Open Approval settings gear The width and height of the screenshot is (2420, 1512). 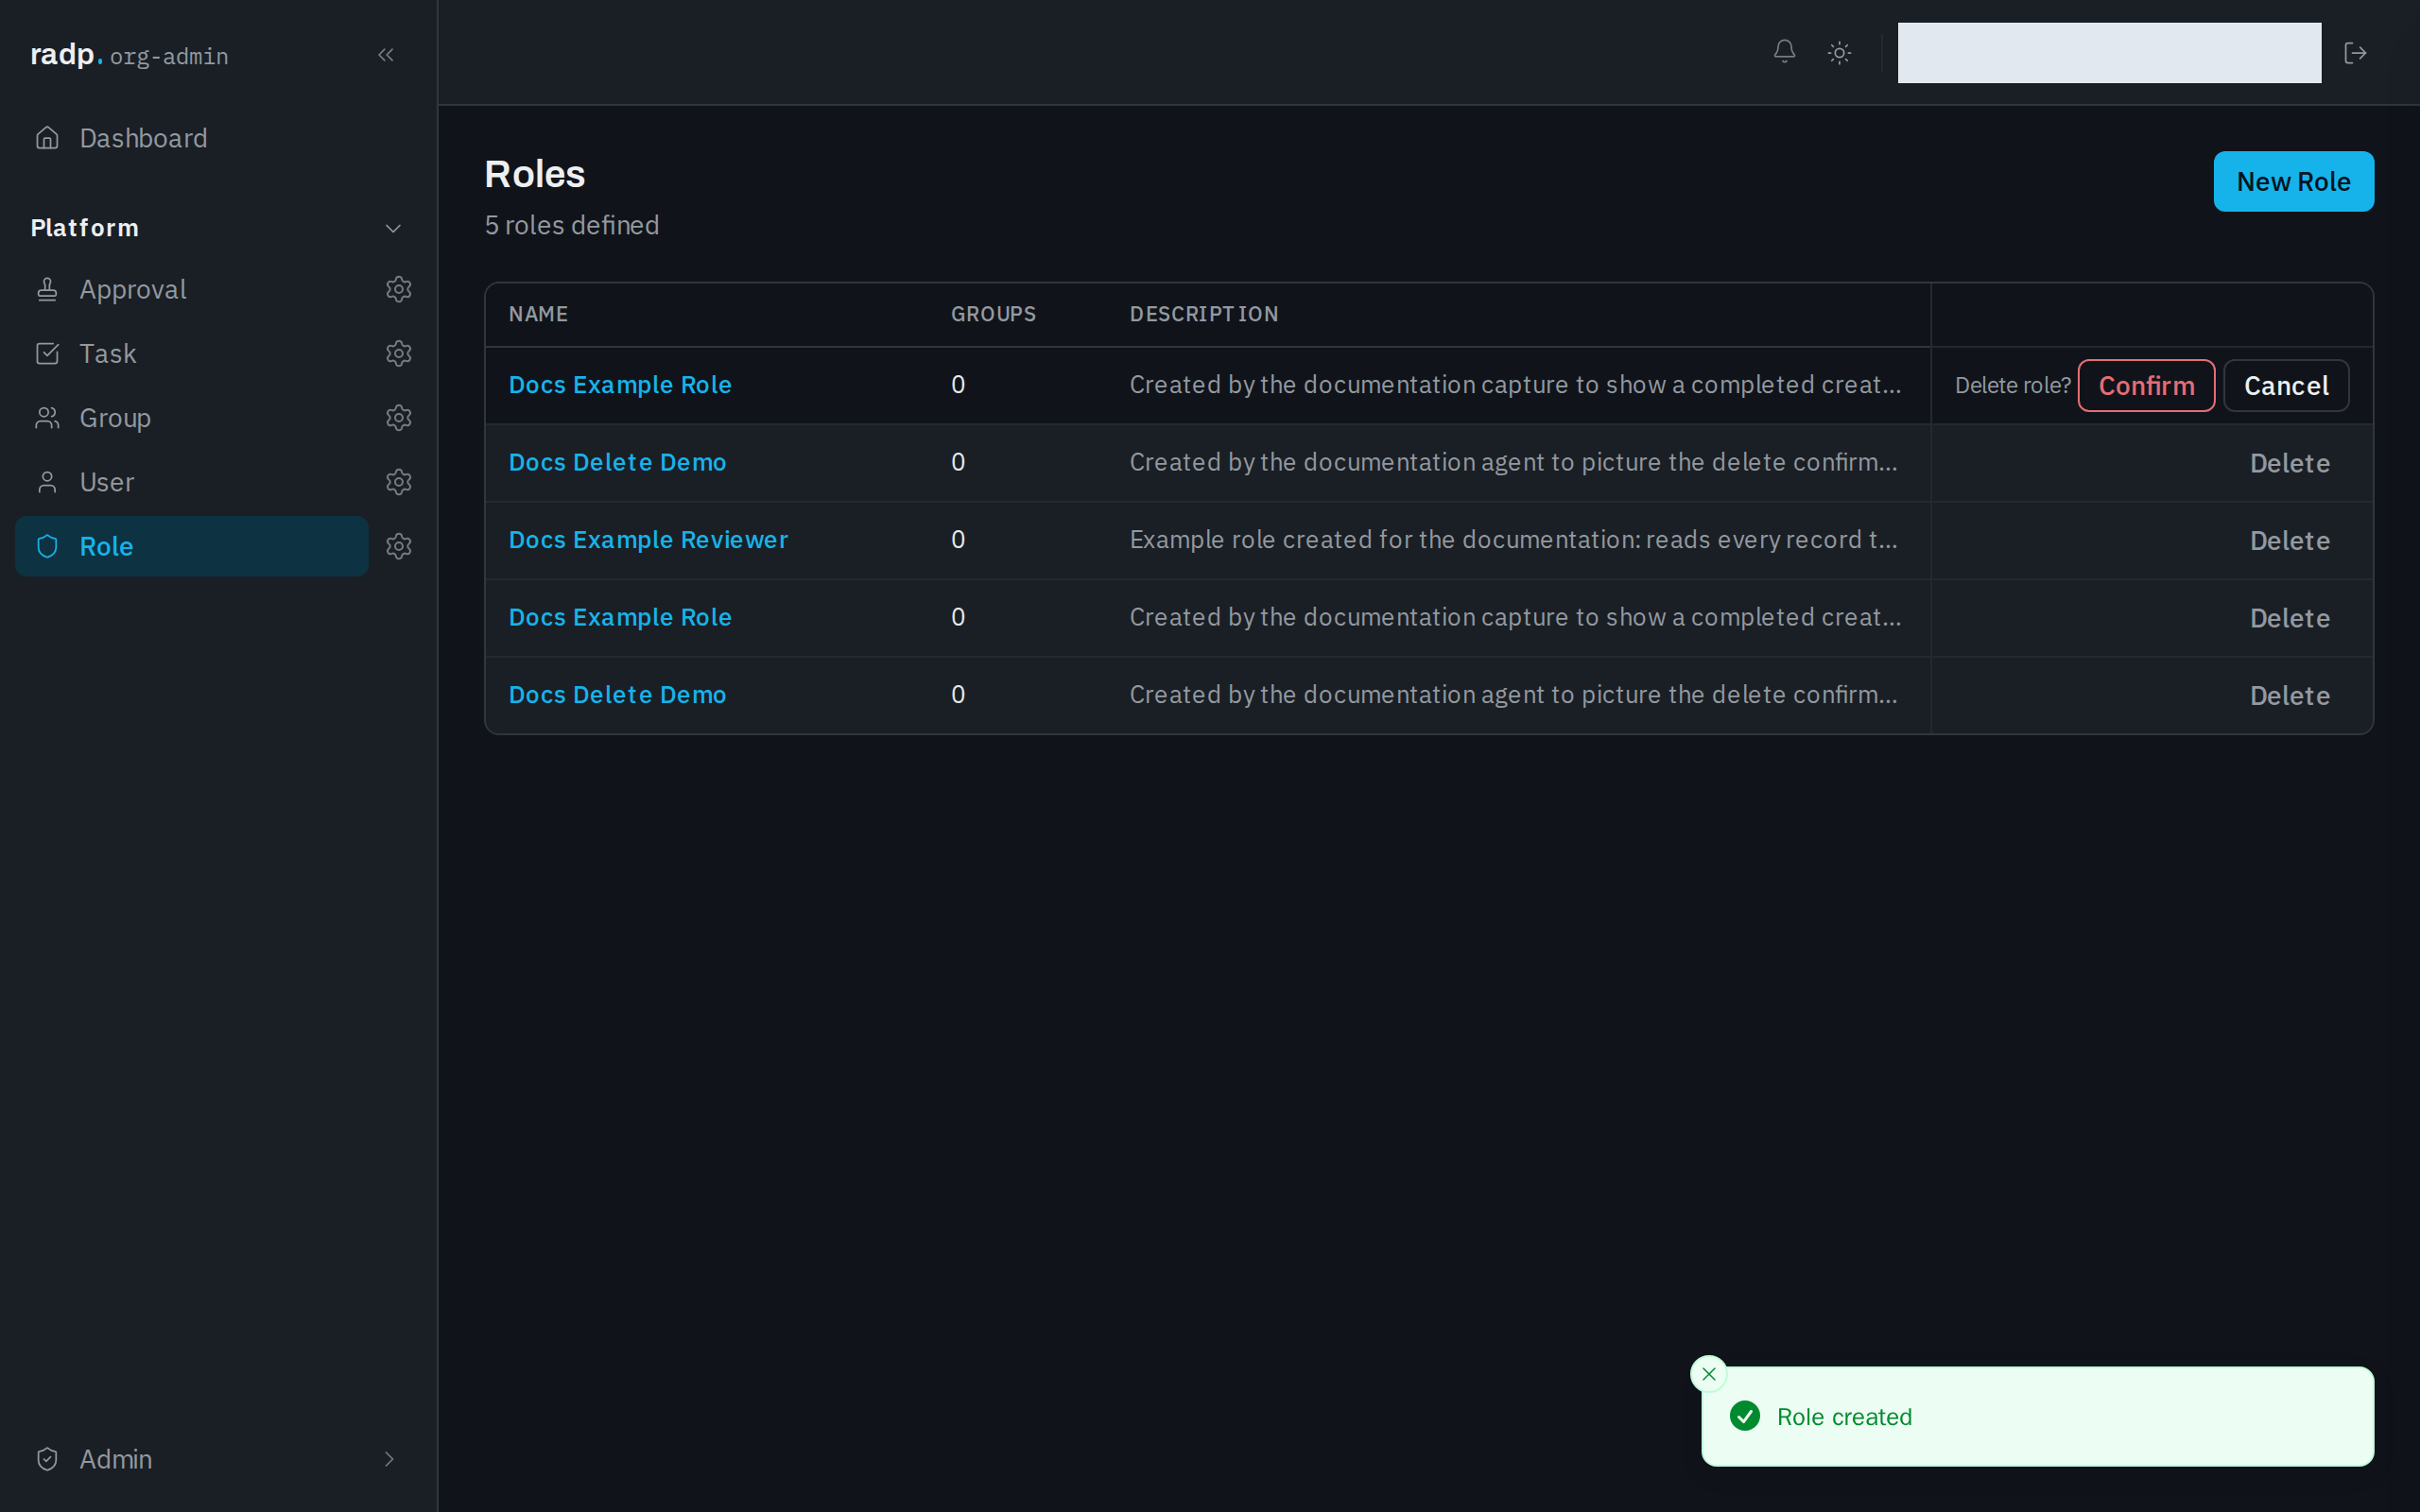tap(399, 289)
